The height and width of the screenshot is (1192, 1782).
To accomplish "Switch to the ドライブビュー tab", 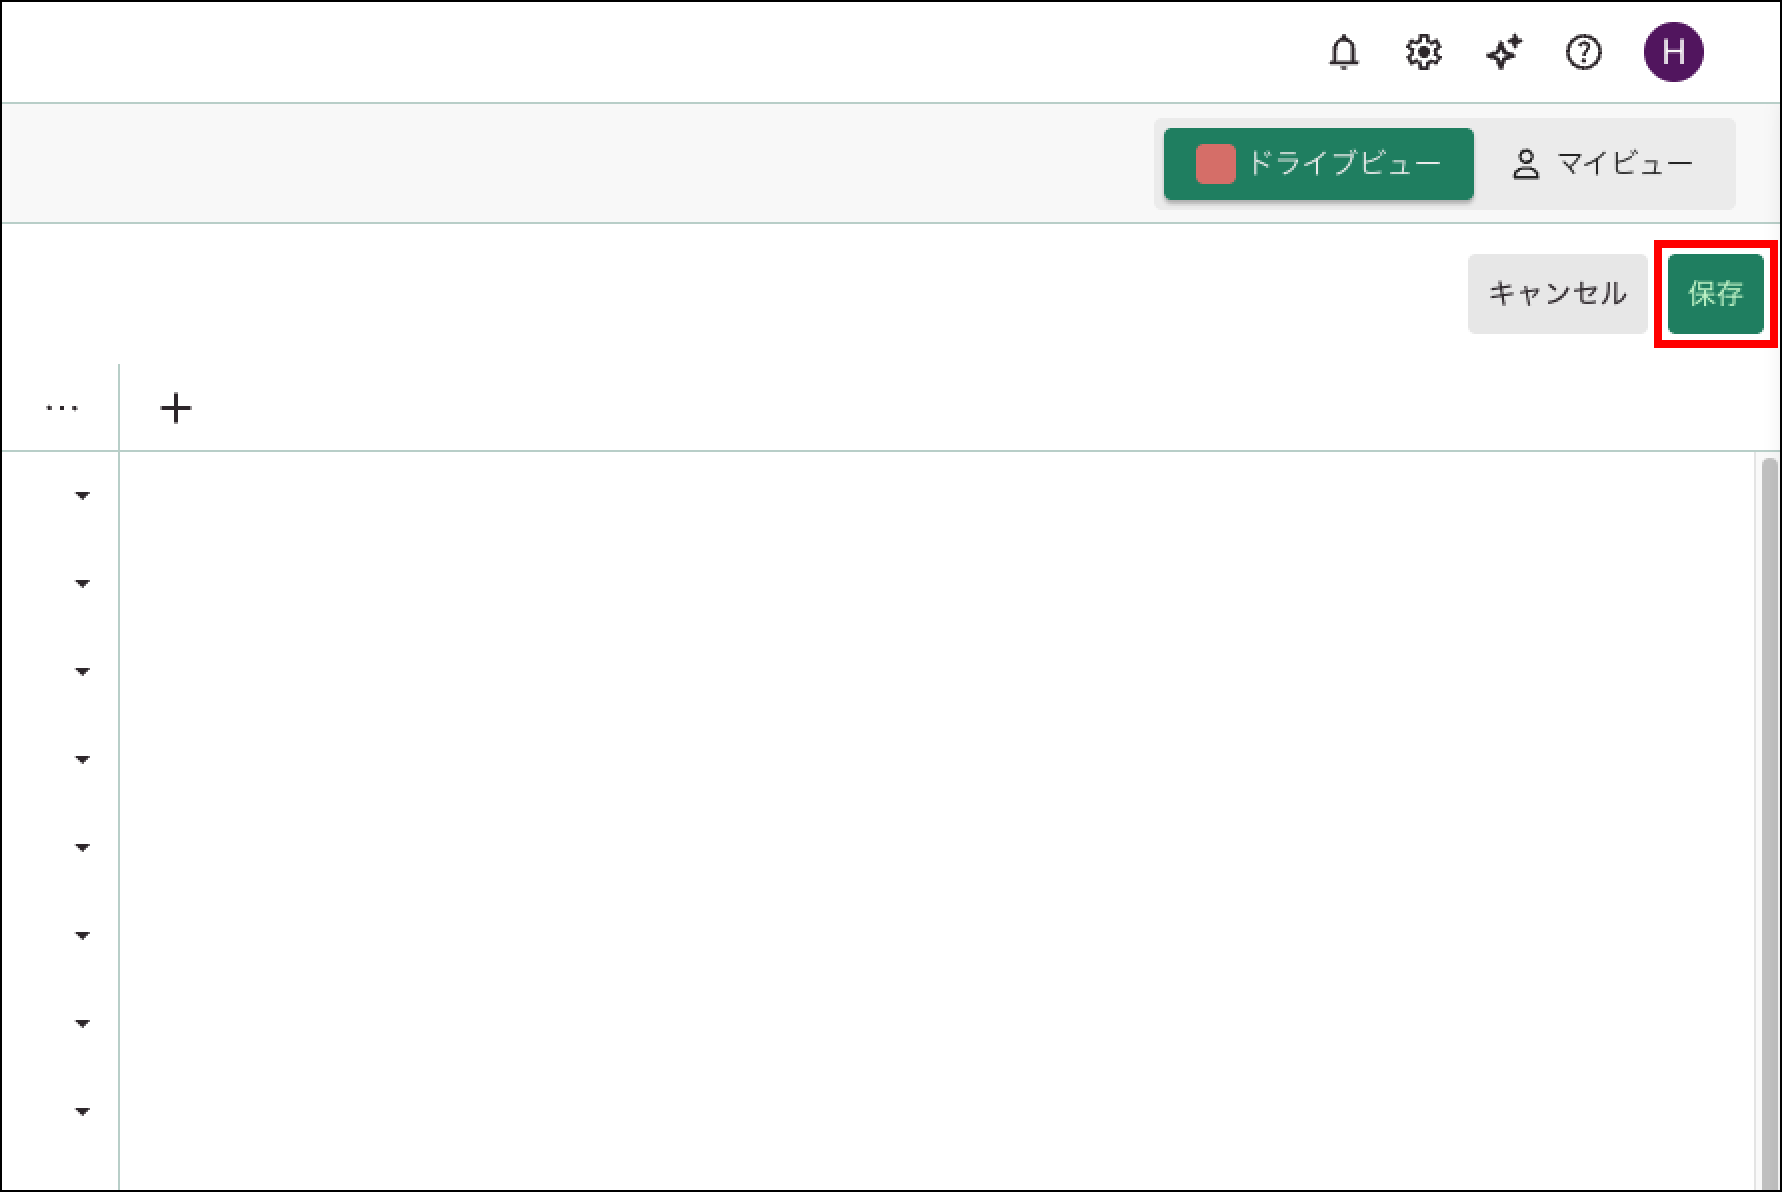I will coord(1318,164).
